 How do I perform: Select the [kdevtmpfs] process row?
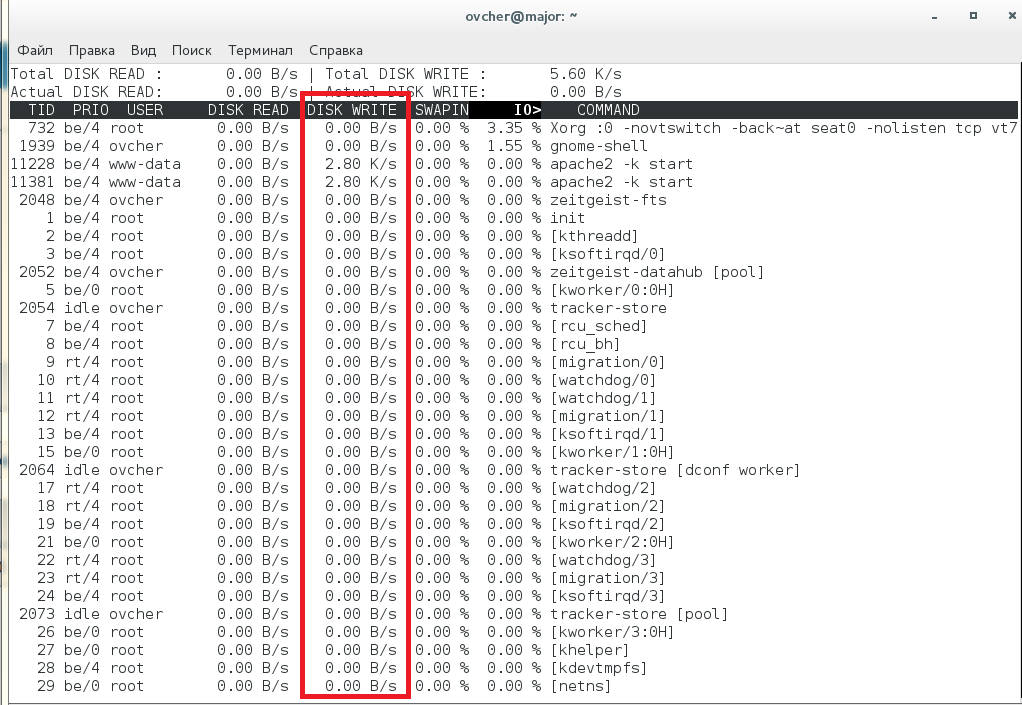[514, 669]
